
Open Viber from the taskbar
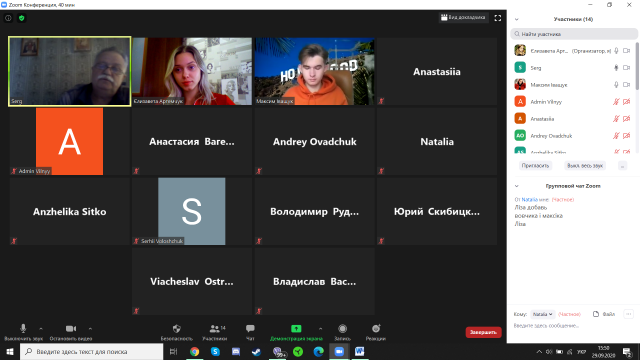click(278, 351)
